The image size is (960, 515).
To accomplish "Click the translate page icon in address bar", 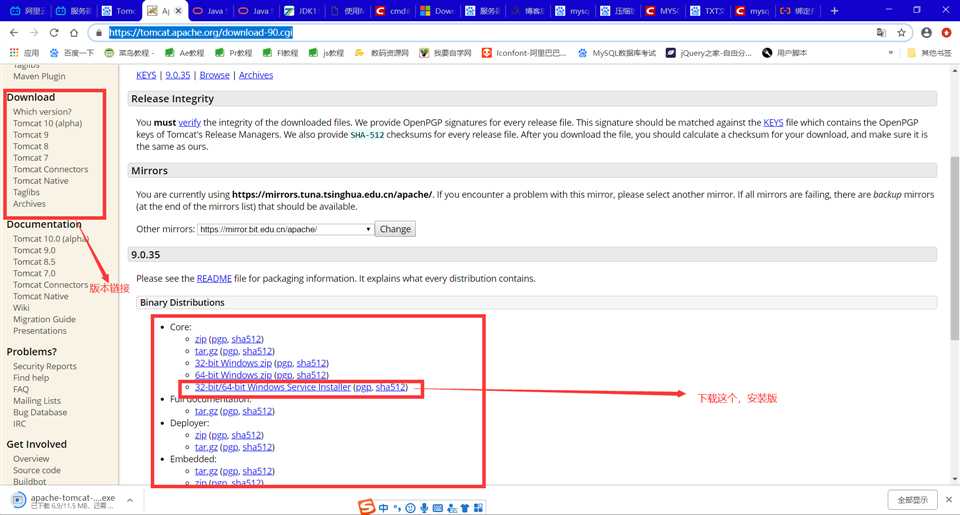I will (x=880, y=32).
